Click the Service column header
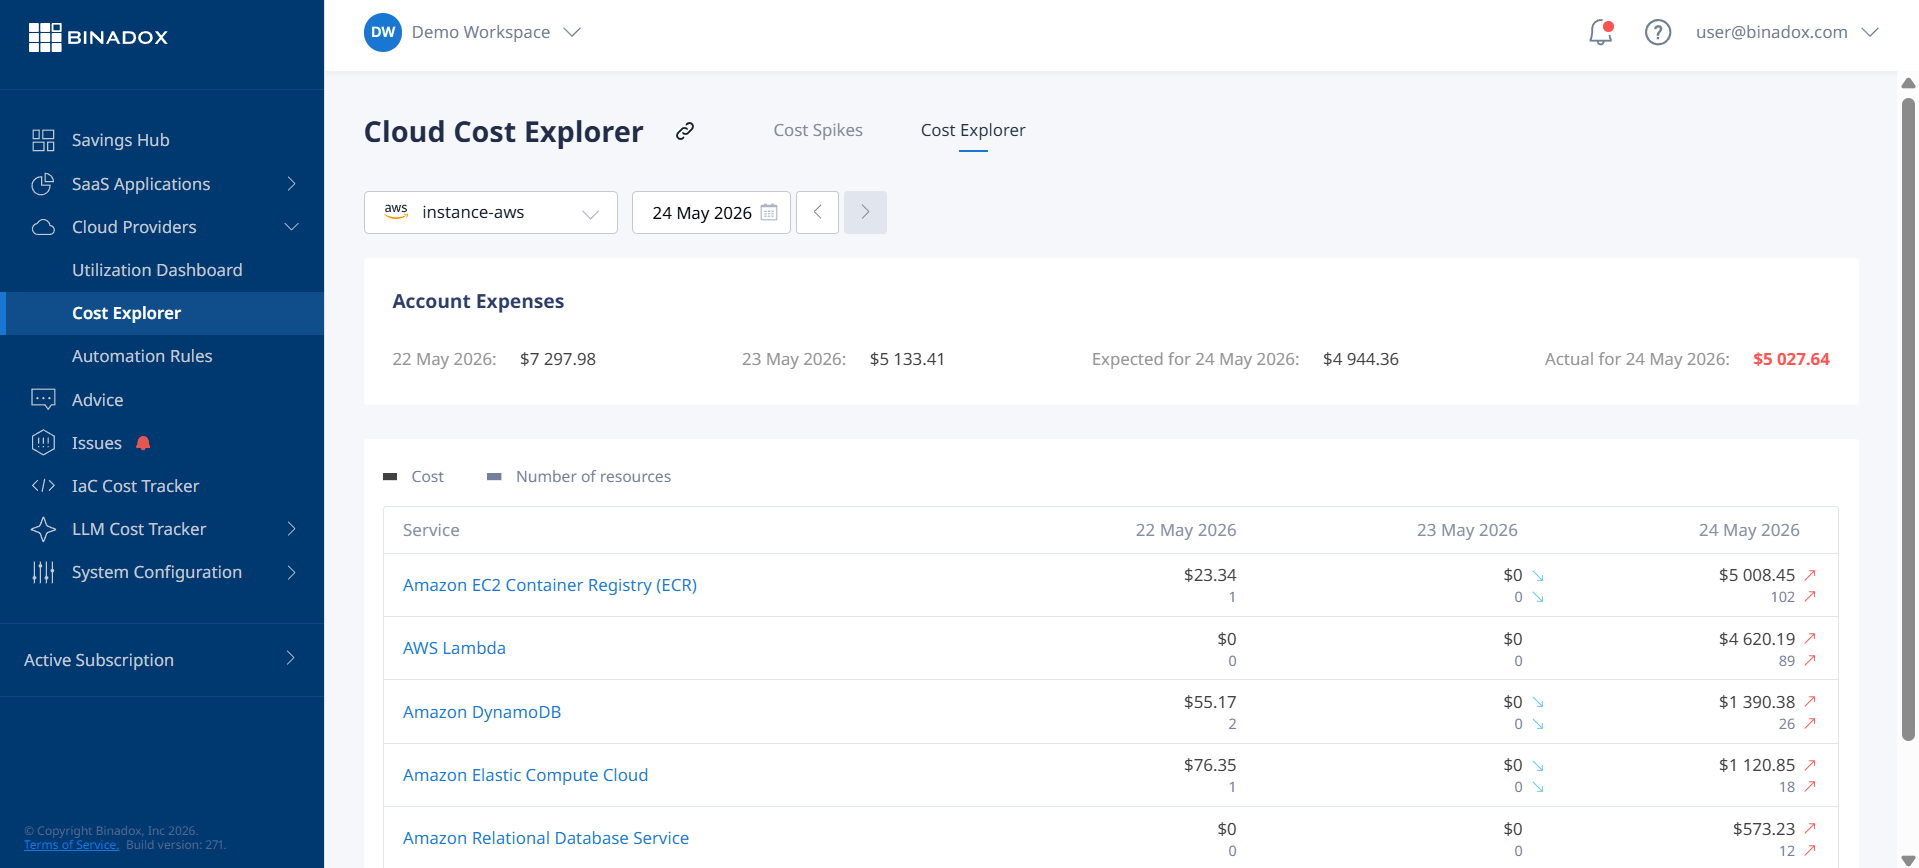 (431, 530)
